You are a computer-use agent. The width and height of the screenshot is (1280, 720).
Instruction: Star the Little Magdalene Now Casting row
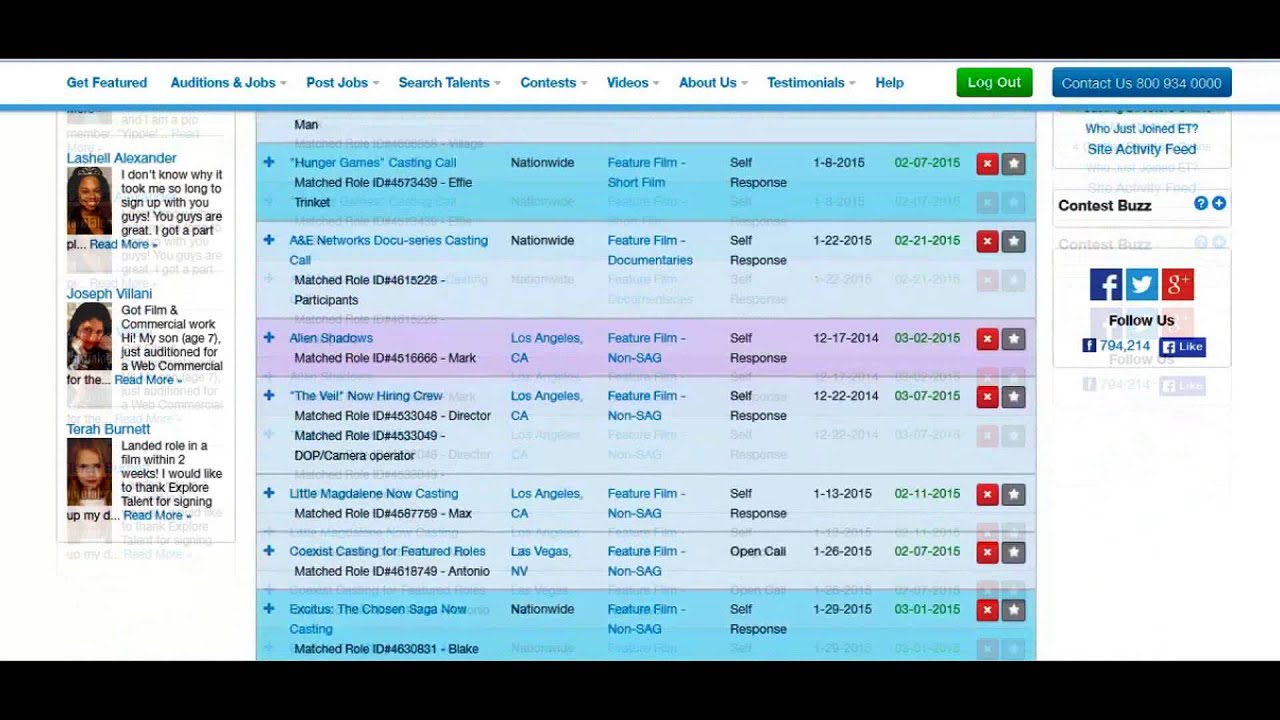pyautogui.click(x=1013, y=494)
